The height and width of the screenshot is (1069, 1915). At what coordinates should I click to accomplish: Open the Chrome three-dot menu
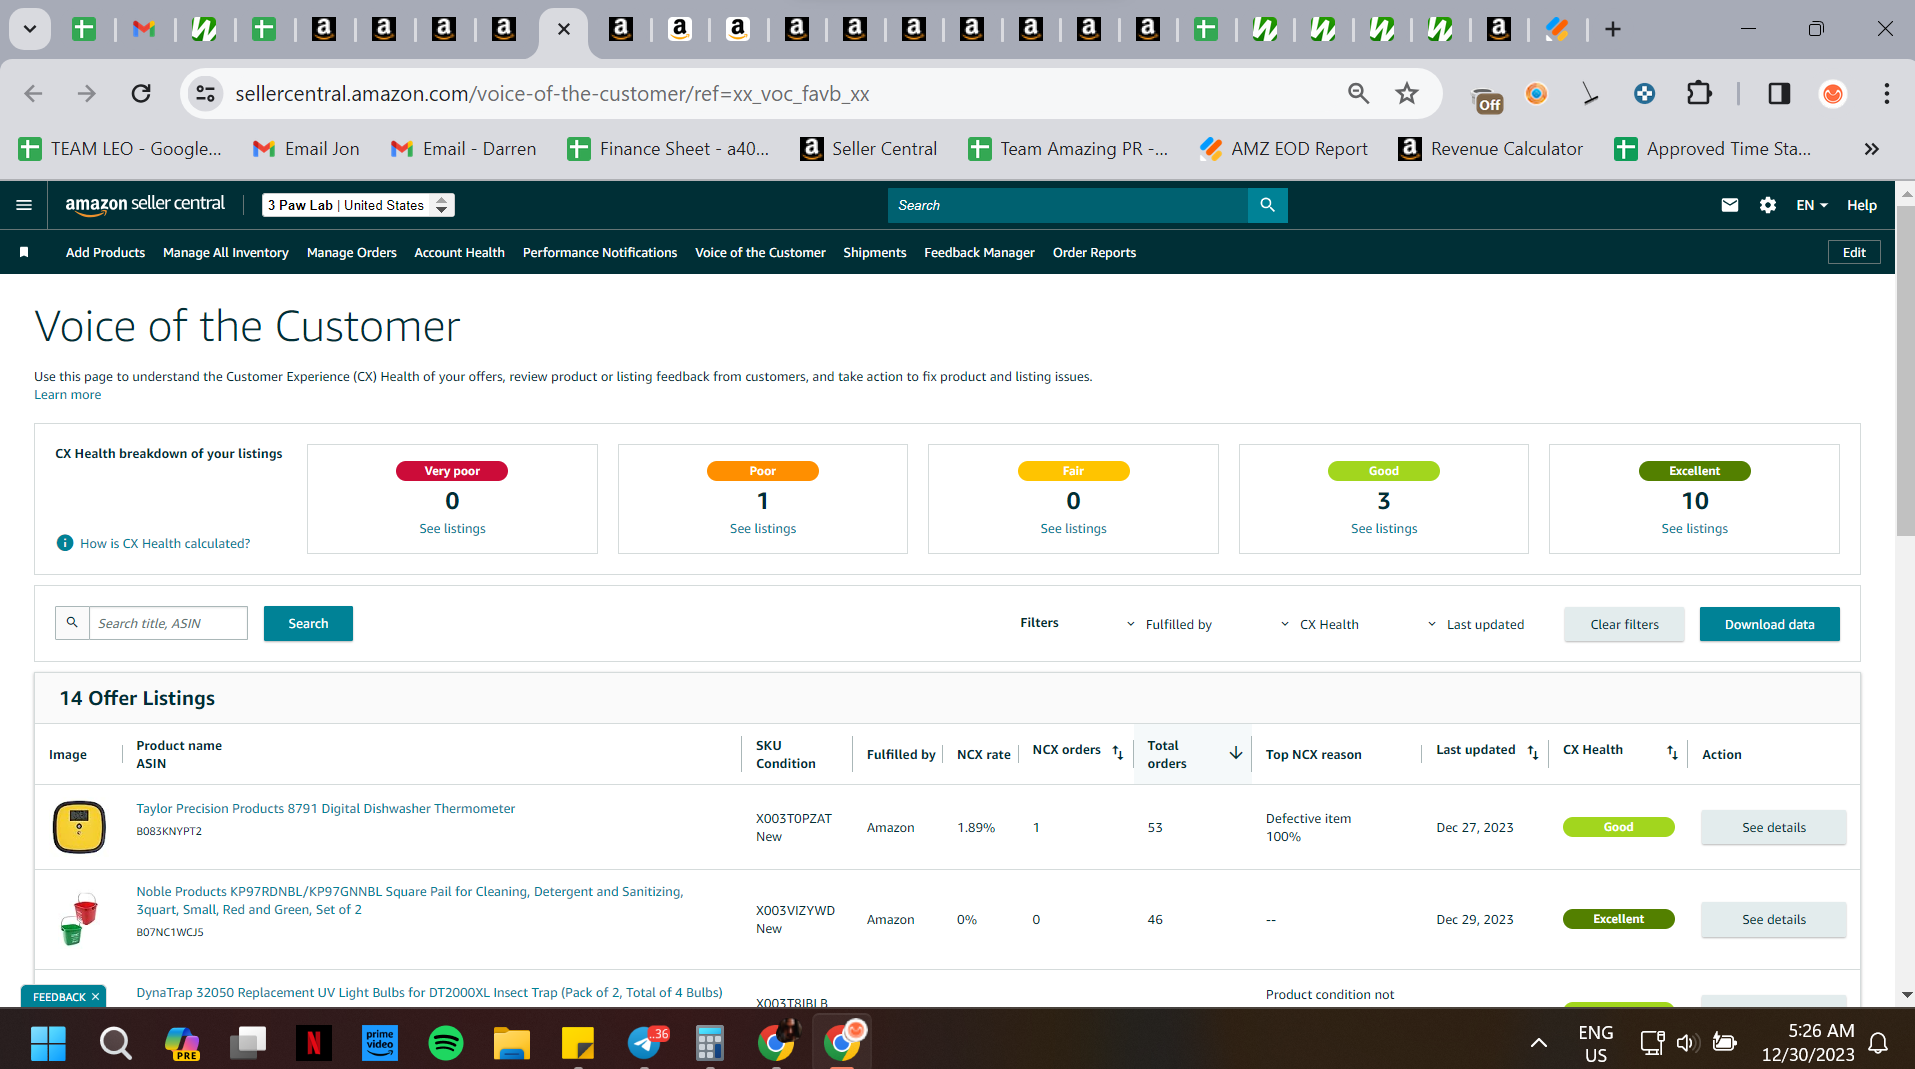coord(1886,94)
